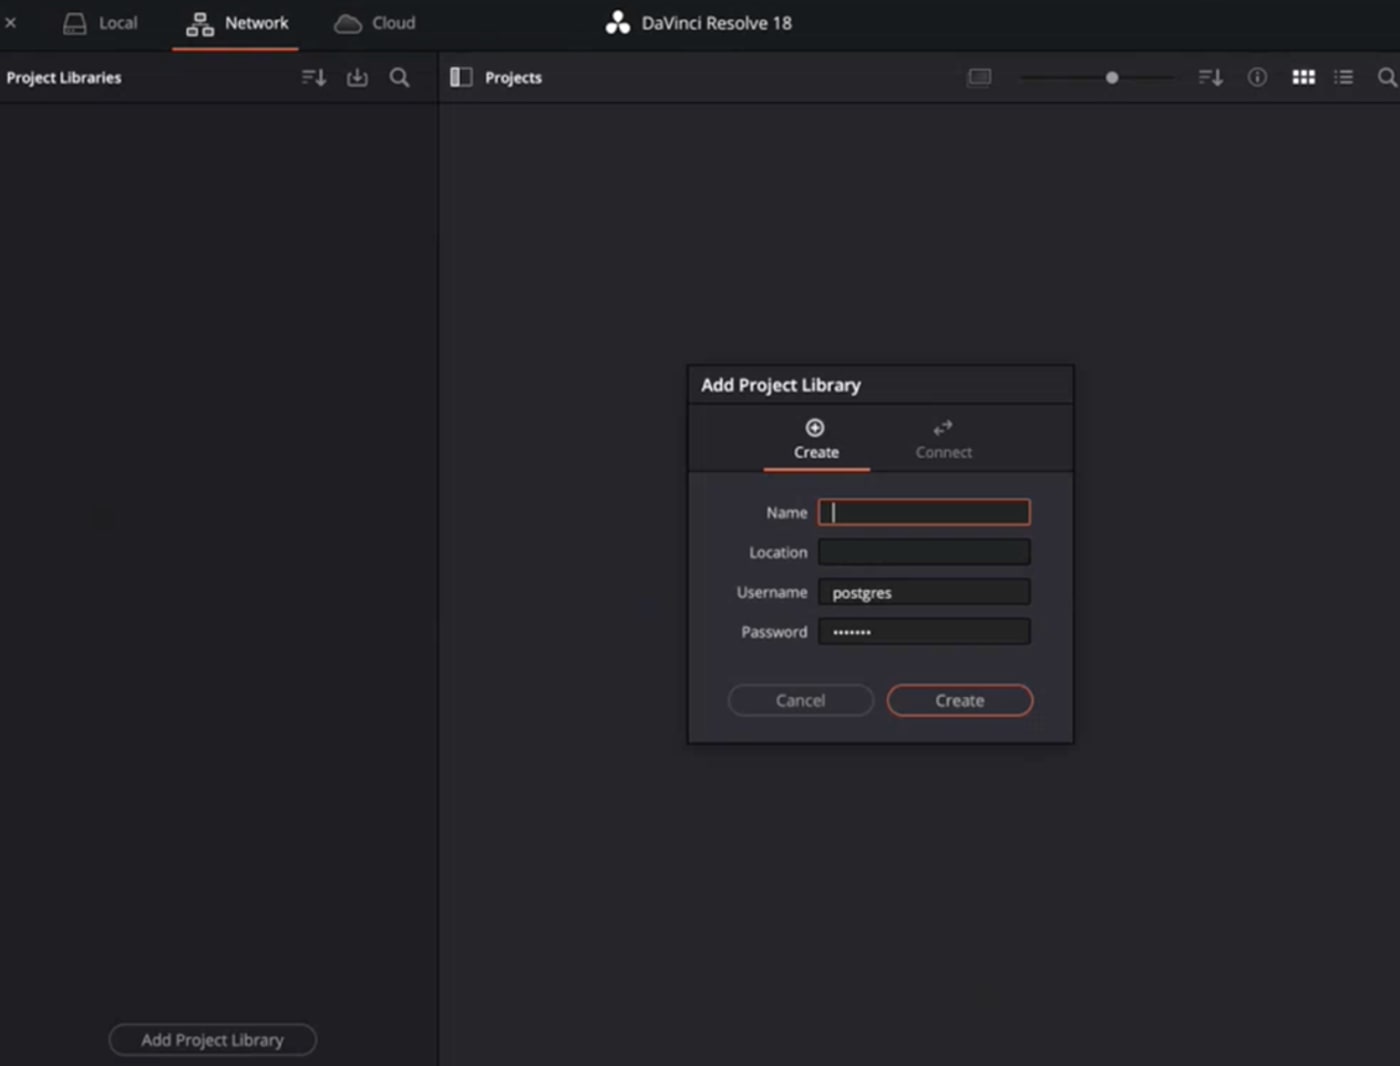The image size is (1400, 1066).
Task: Click the Project Libraries heading text
Action: pyautogui.click(x=64, y=77)
